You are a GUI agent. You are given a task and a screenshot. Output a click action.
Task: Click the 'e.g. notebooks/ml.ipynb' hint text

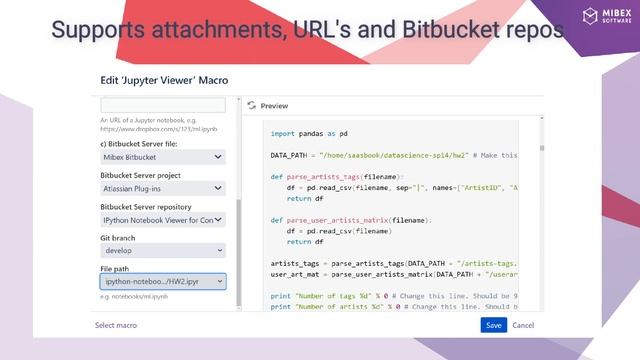134,297
